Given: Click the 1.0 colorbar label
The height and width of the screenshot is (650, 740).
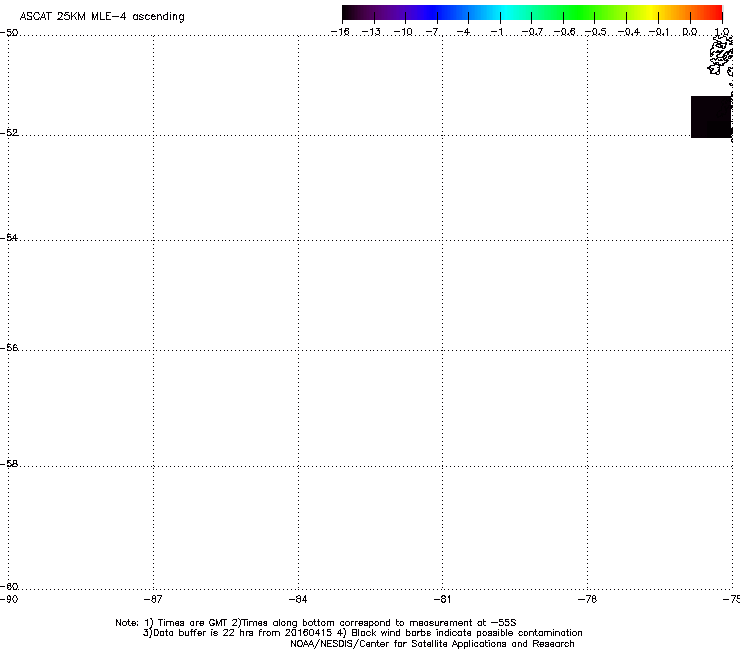Looking at the screenshot, I should point(722,32).
